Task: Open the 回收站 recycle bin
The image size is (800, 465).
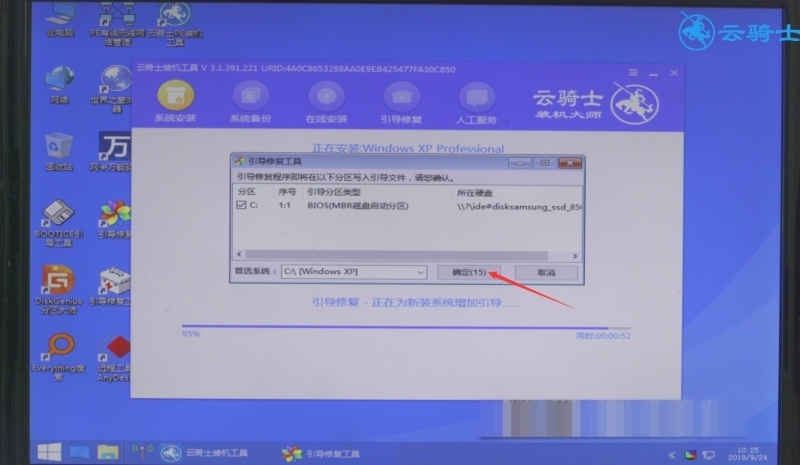Action: tap(59, 152)
